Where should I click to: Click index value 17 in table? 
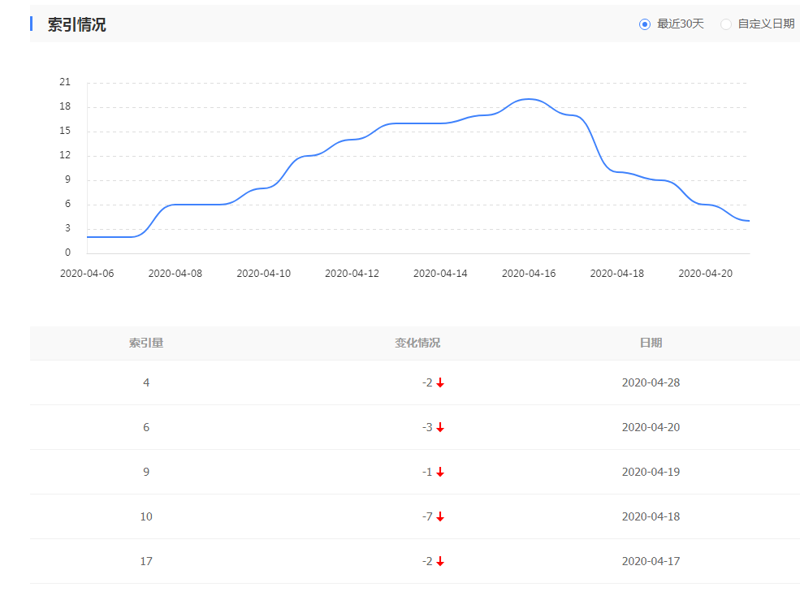coord(146,561)
